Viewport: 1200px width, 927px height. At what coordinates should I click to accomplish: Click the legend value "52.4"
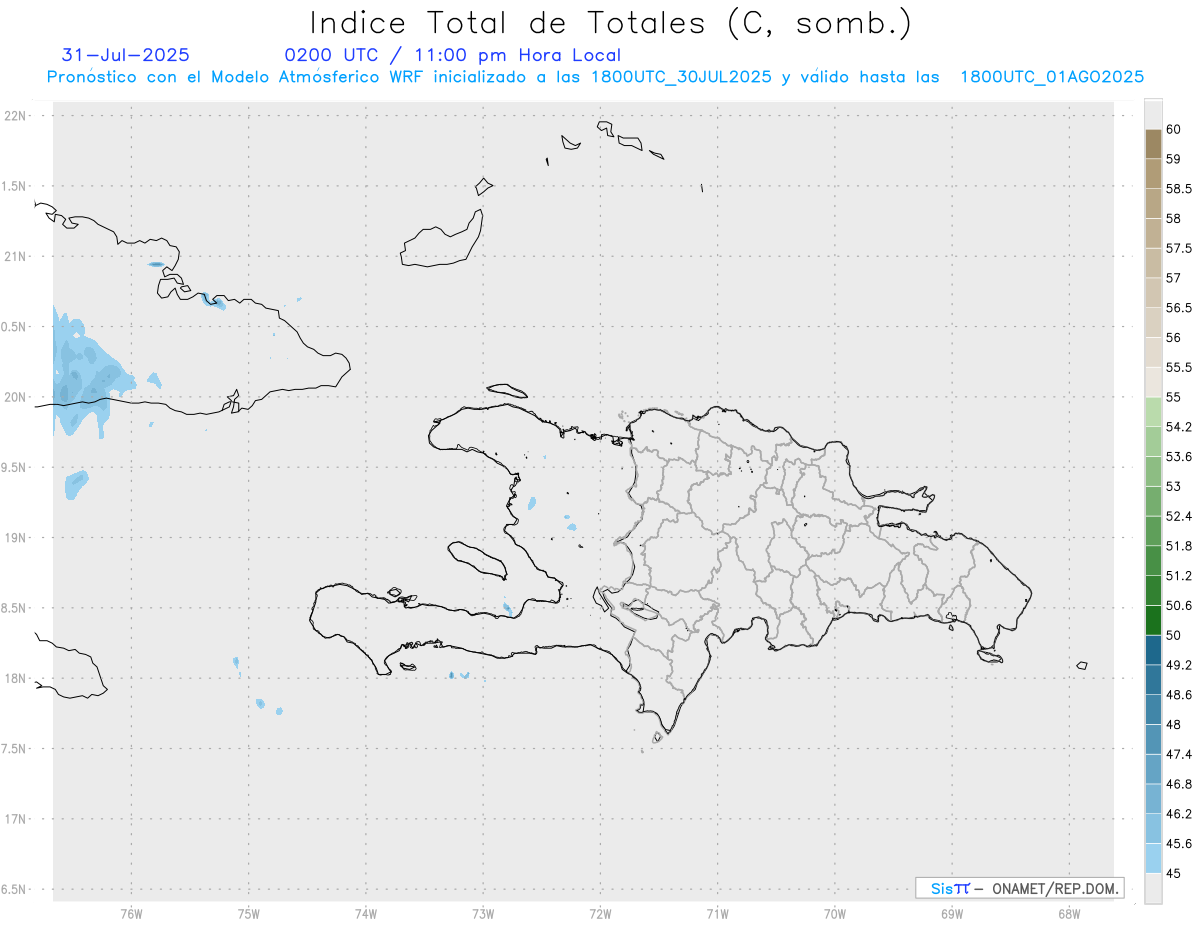point(1179,516)
